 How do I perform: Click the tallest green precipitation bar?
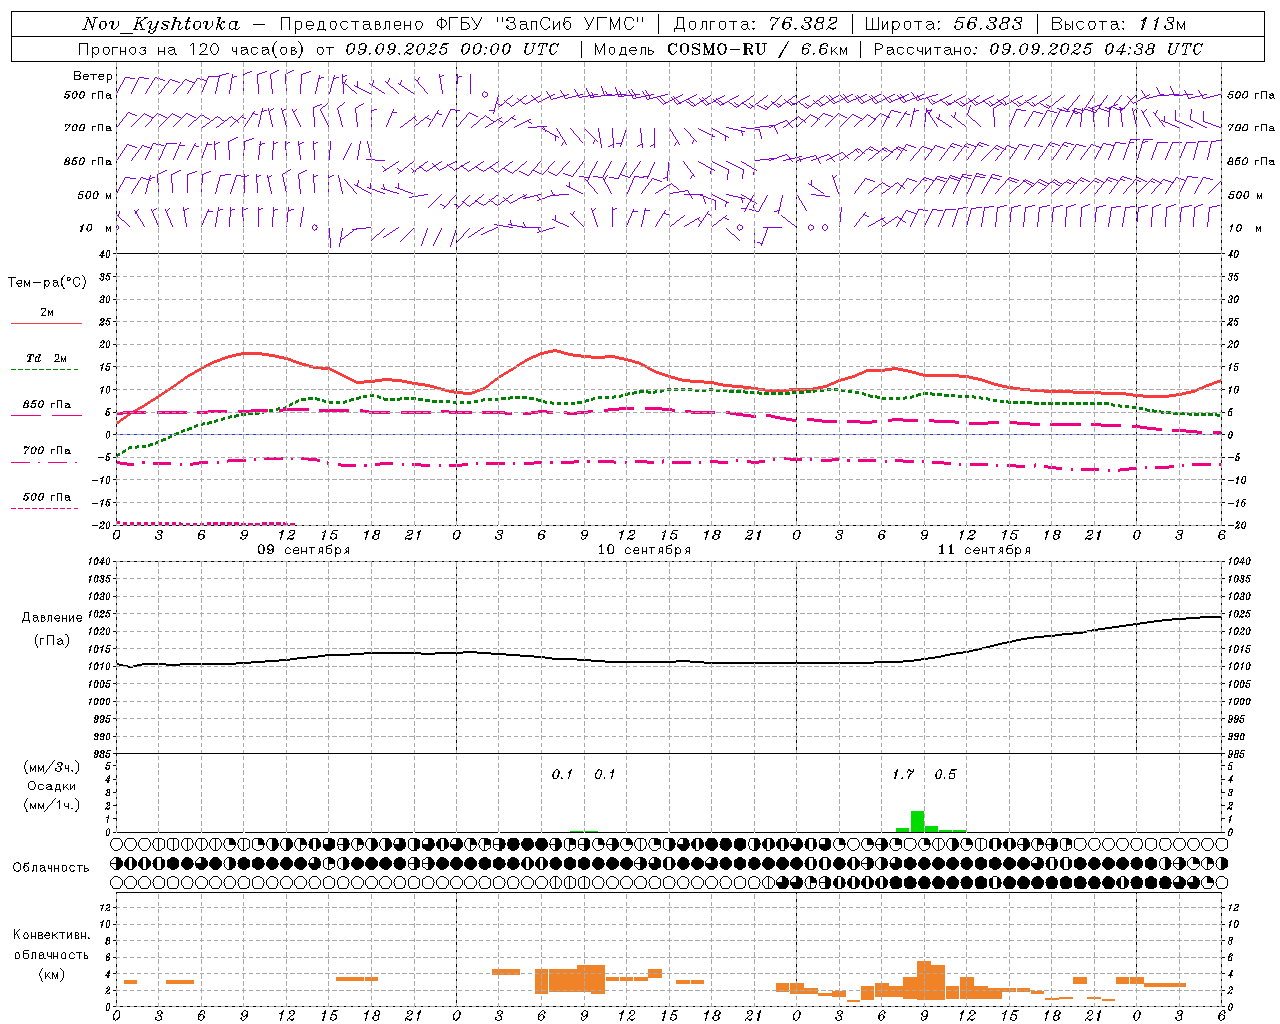(917, 821)
